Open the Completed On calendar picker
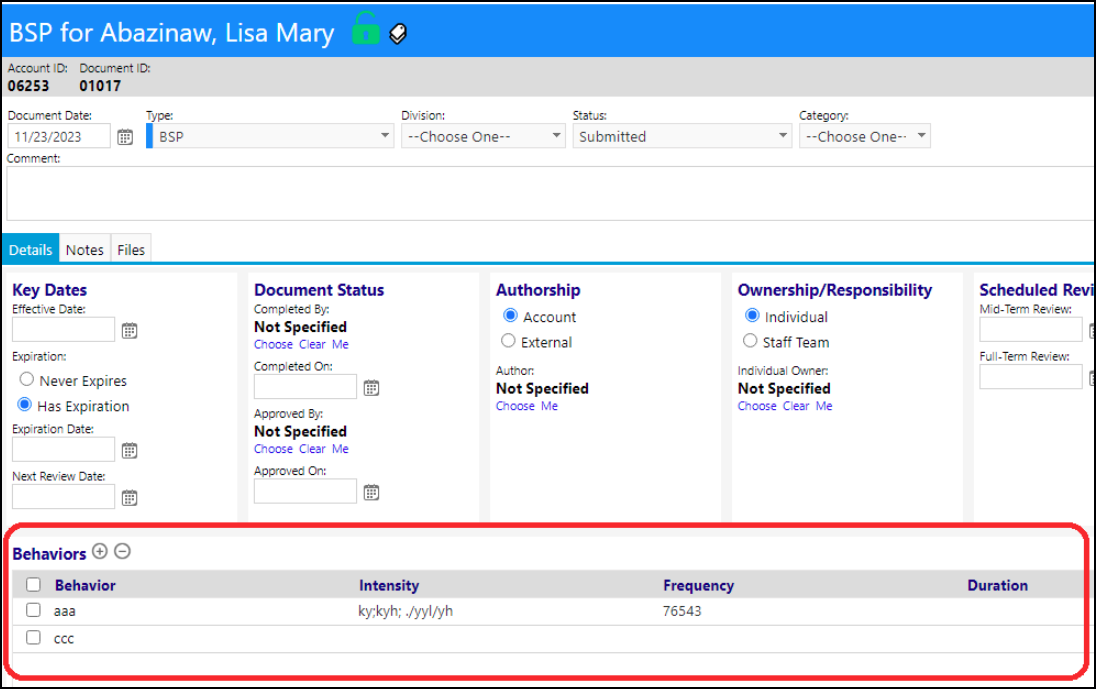This screenshot has height=689, width=1096. click(371, 388)
